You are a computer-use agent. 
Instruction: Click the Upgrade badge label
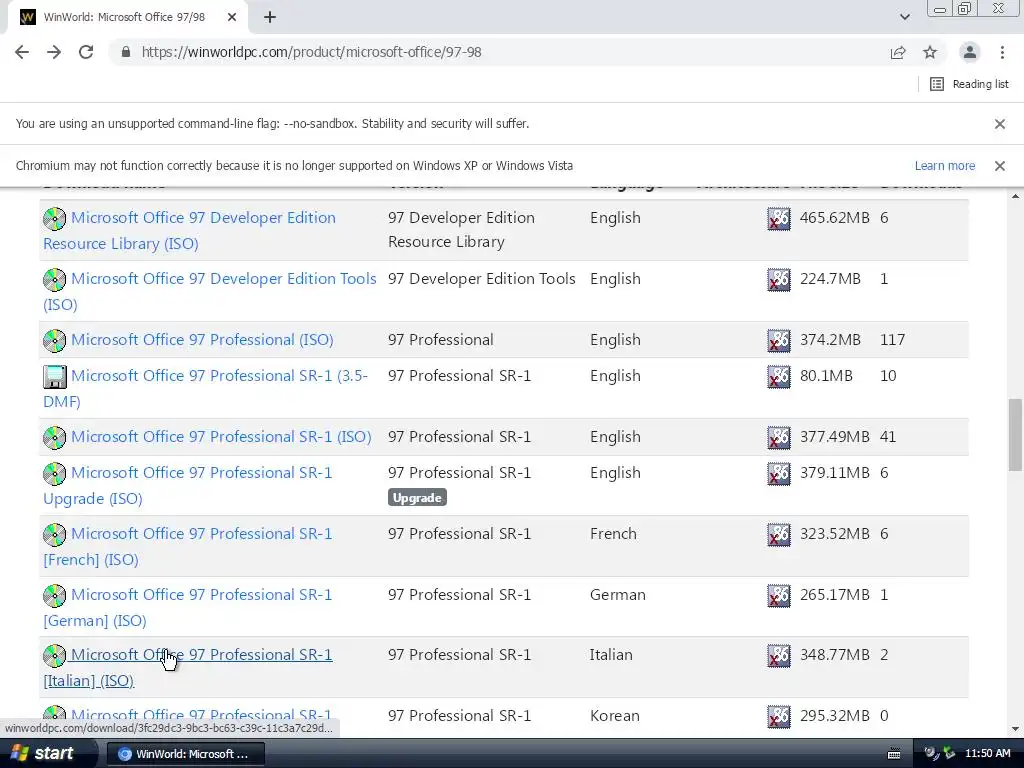click(417, 498)
